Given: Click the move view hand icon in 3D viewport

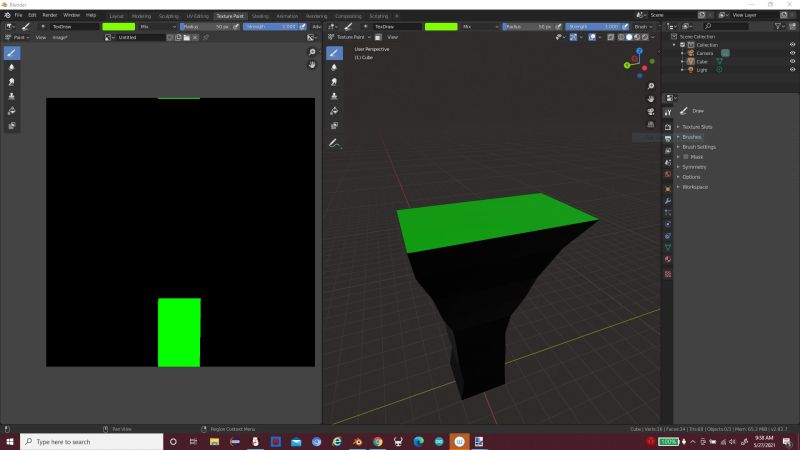Looking at the screenshot, I should click(x=651, y=99).
